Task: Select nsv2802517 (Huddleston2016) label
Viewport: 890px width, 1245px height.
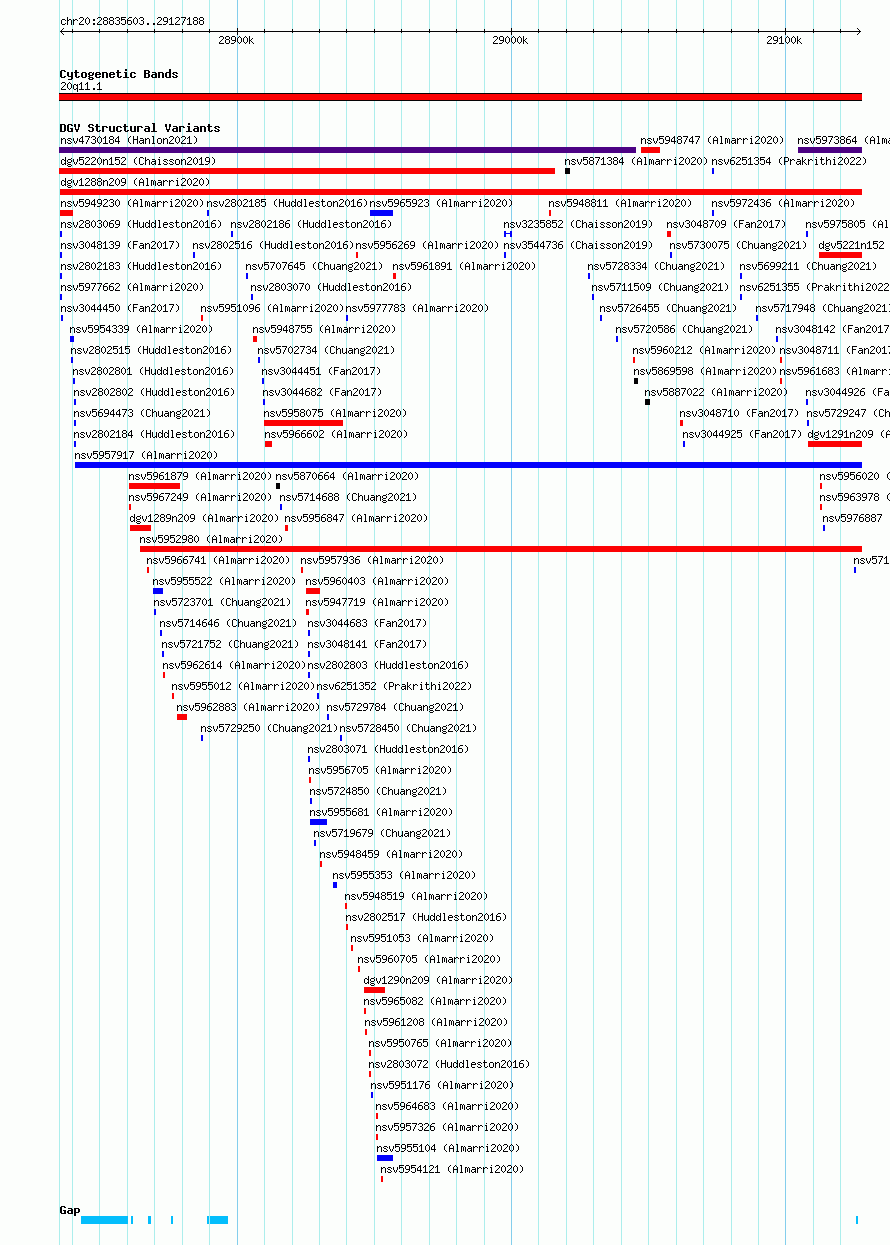Action: point(426,917)
